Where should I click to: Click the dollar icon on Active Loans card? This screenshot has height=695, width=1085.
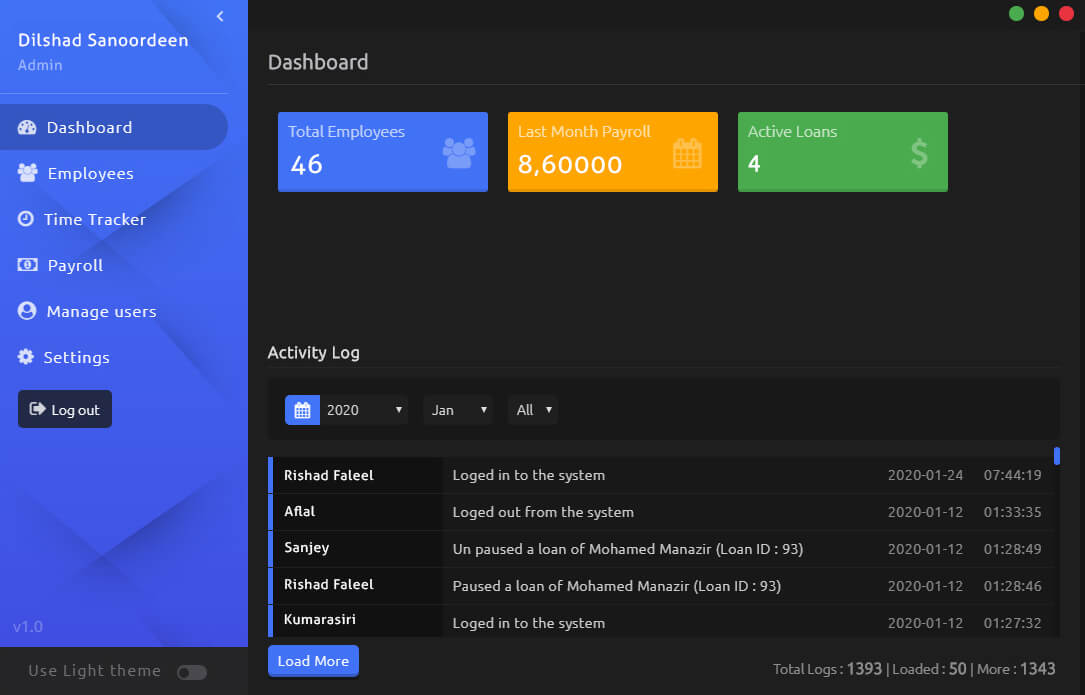click(x=919, y=153)
